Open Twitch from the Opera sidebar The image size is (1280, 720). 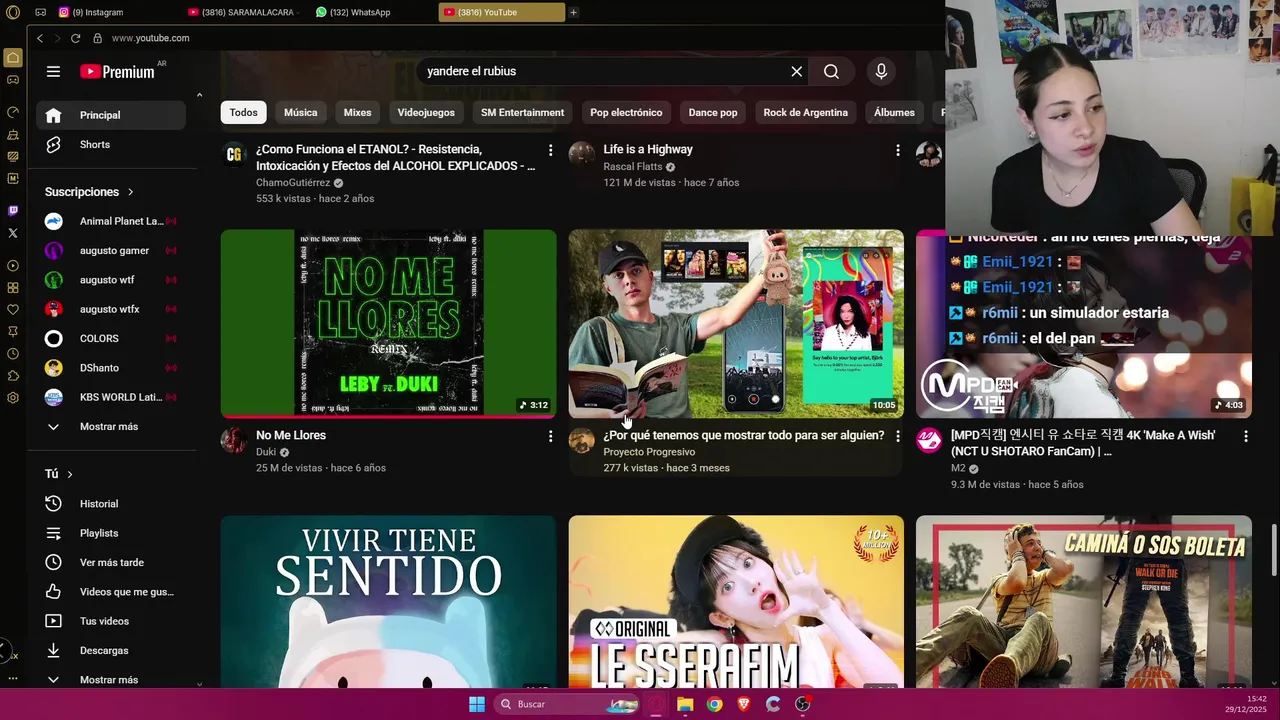pyautogui.click(x=13, y=211)
